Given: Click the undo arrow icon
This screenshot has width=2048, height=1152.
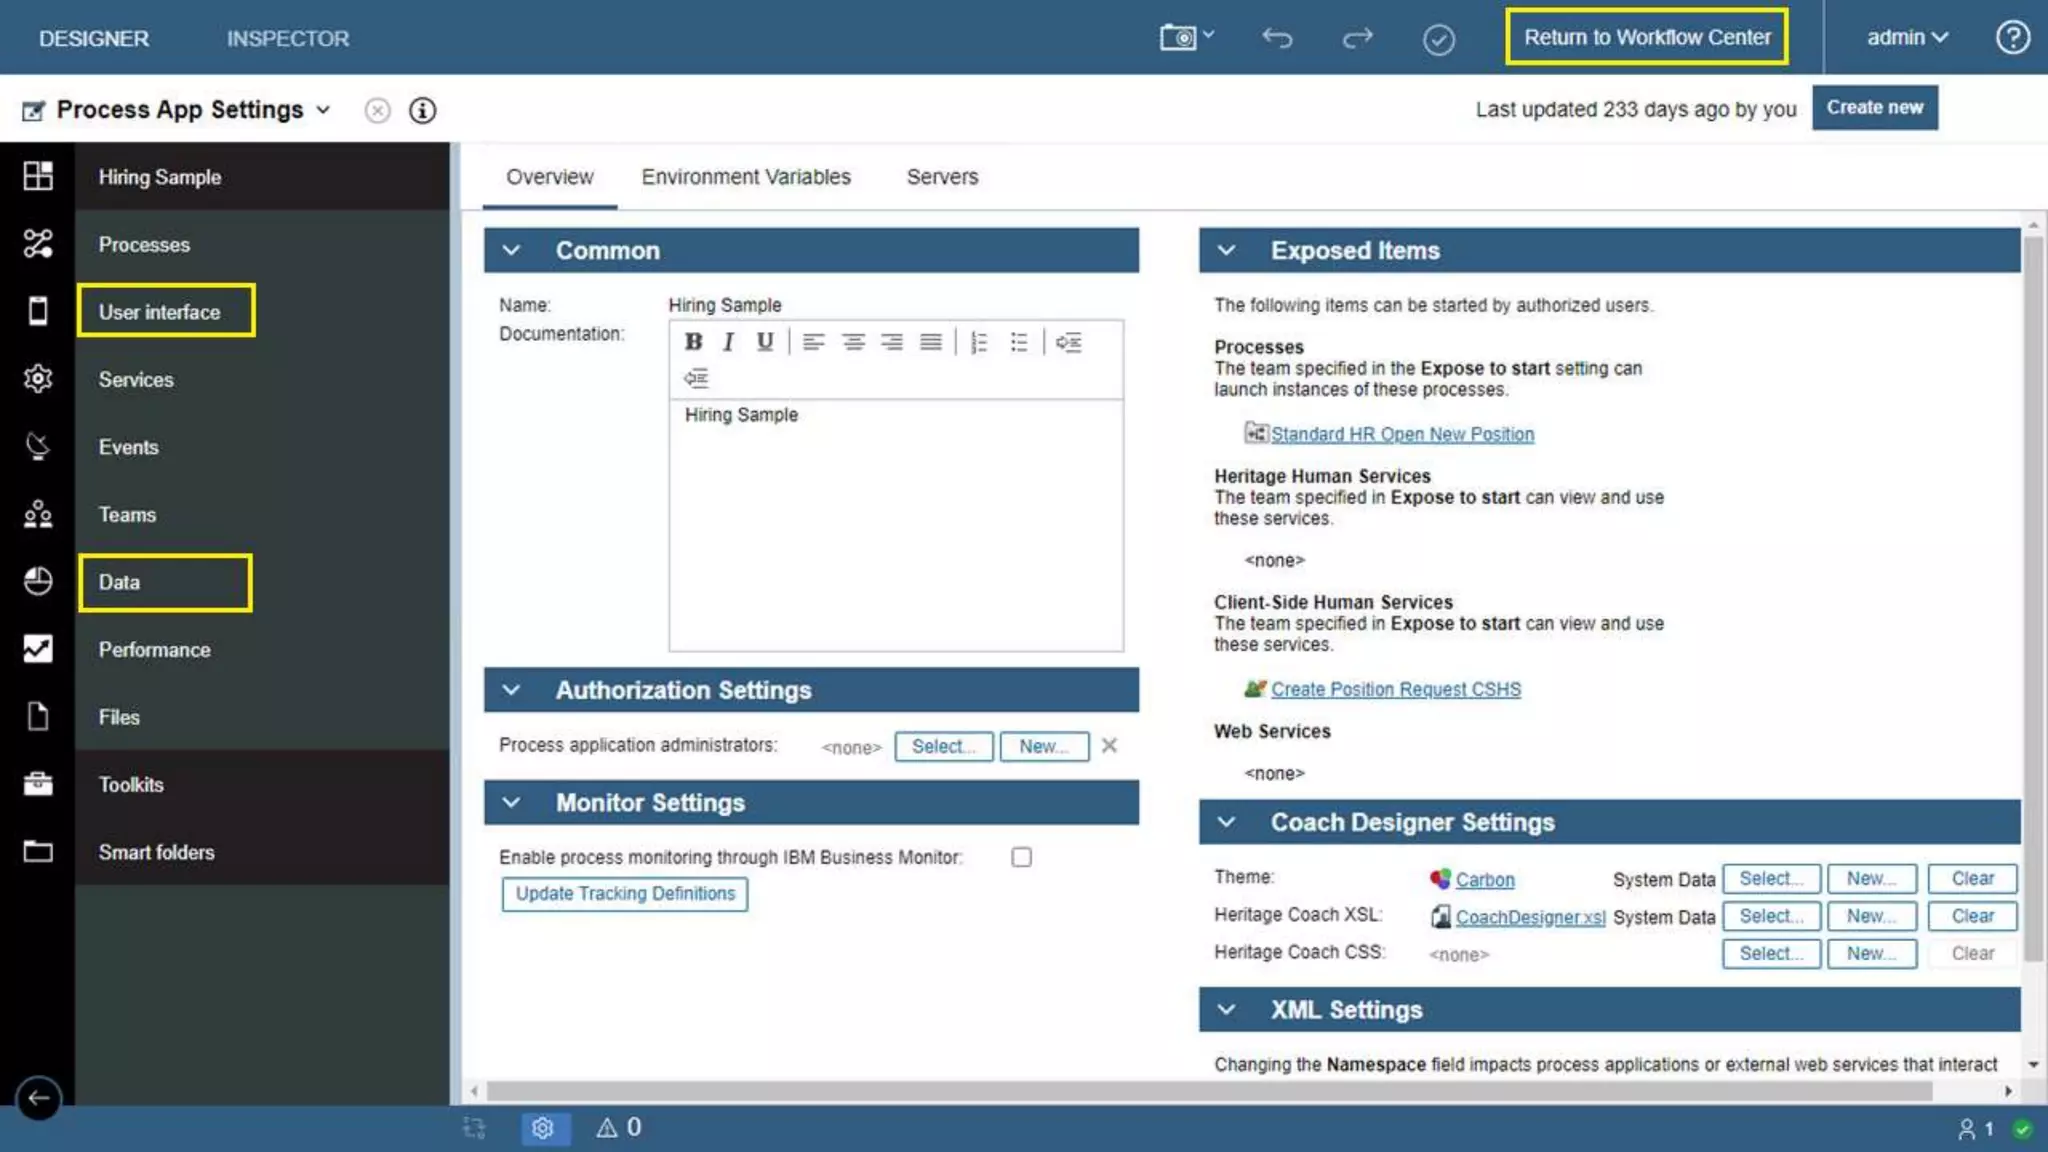Looking at the screenshot, I should click(1277, 38).
